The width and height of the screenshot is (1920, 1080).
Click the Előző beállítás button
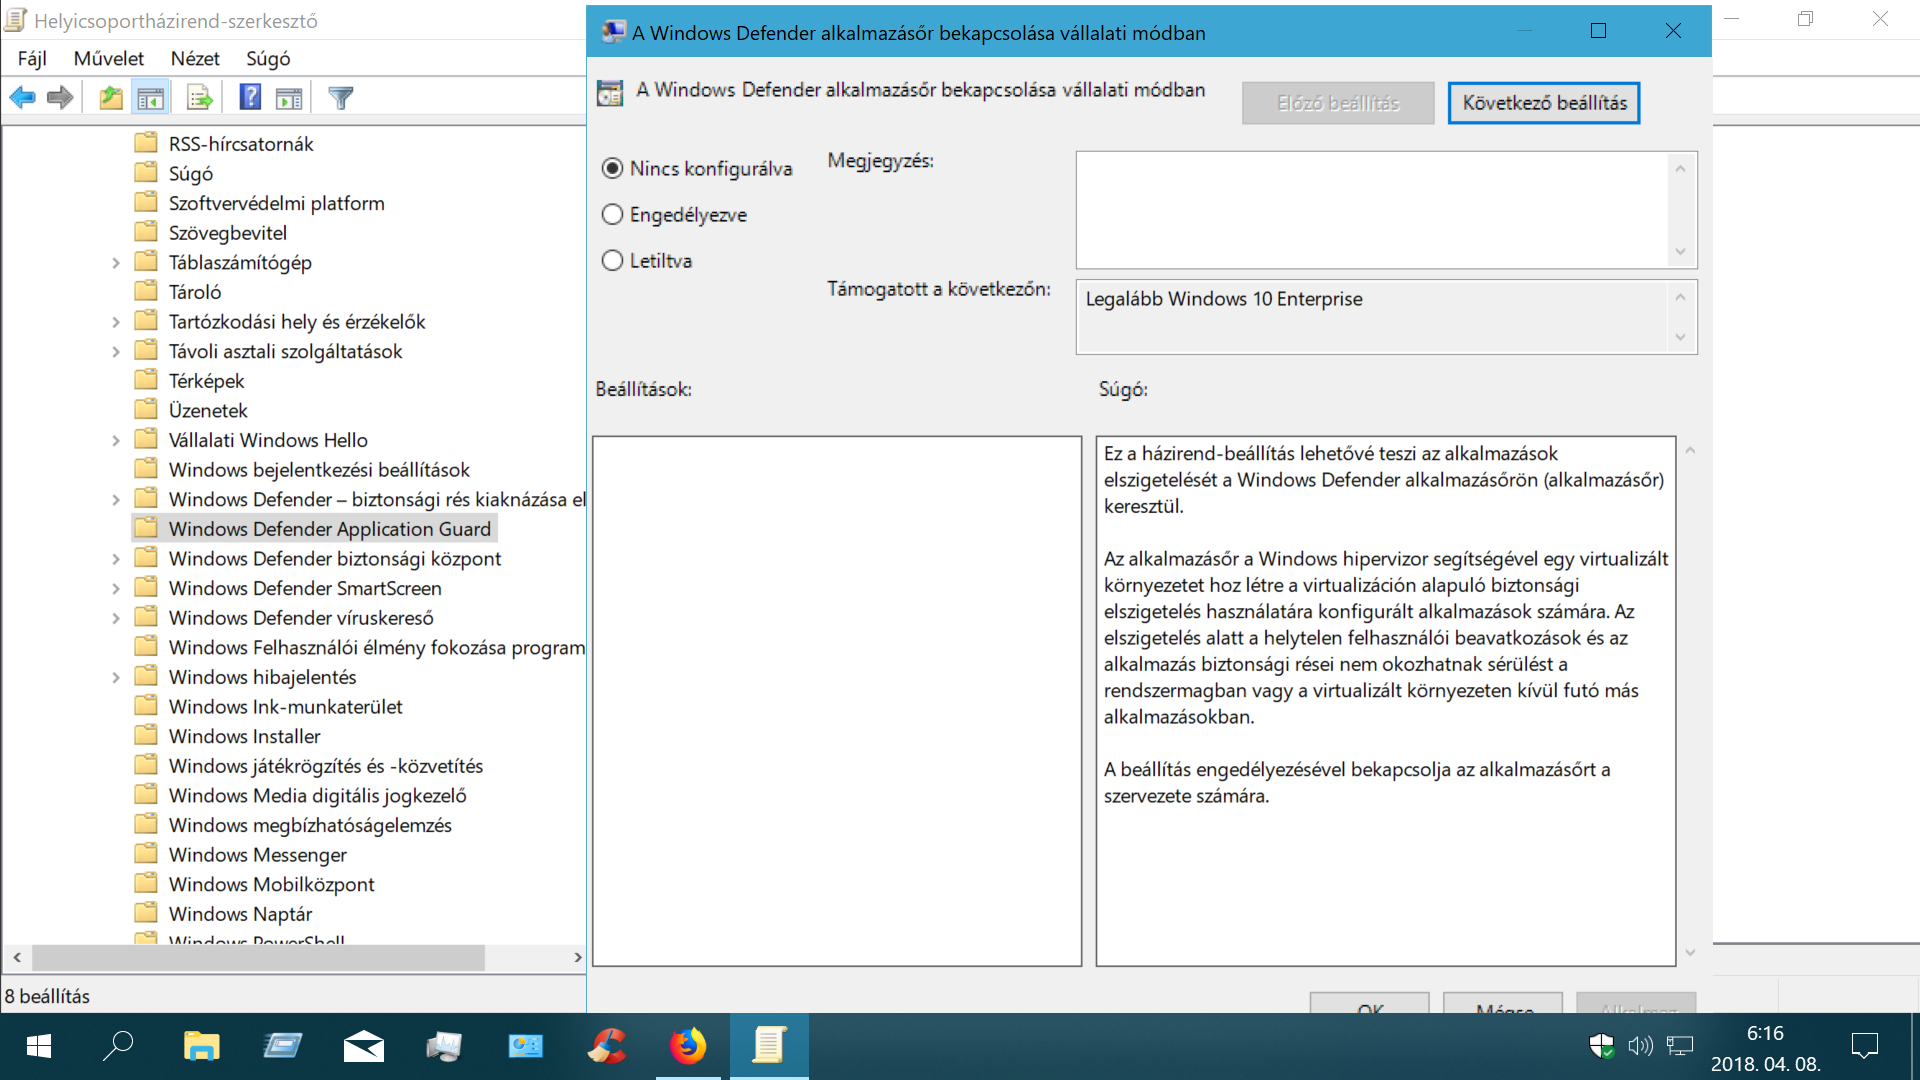click(1338, 103)
